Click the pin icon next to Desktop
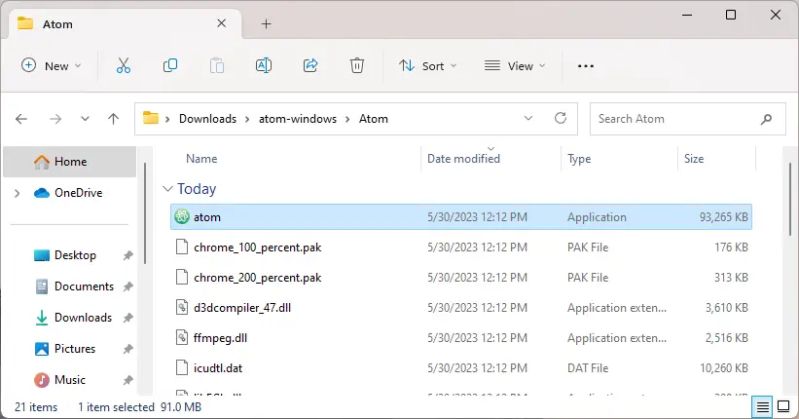Viewport: 799px width, 419px height. pyautogui.click(x=128, y=255)
